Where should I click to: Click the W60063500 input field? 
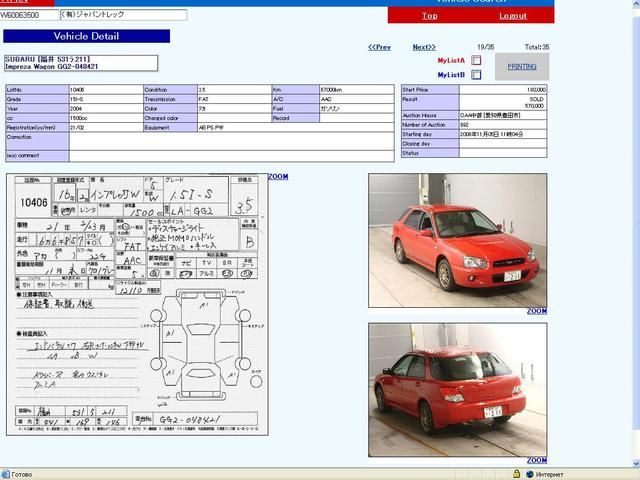tap(29, 15)
